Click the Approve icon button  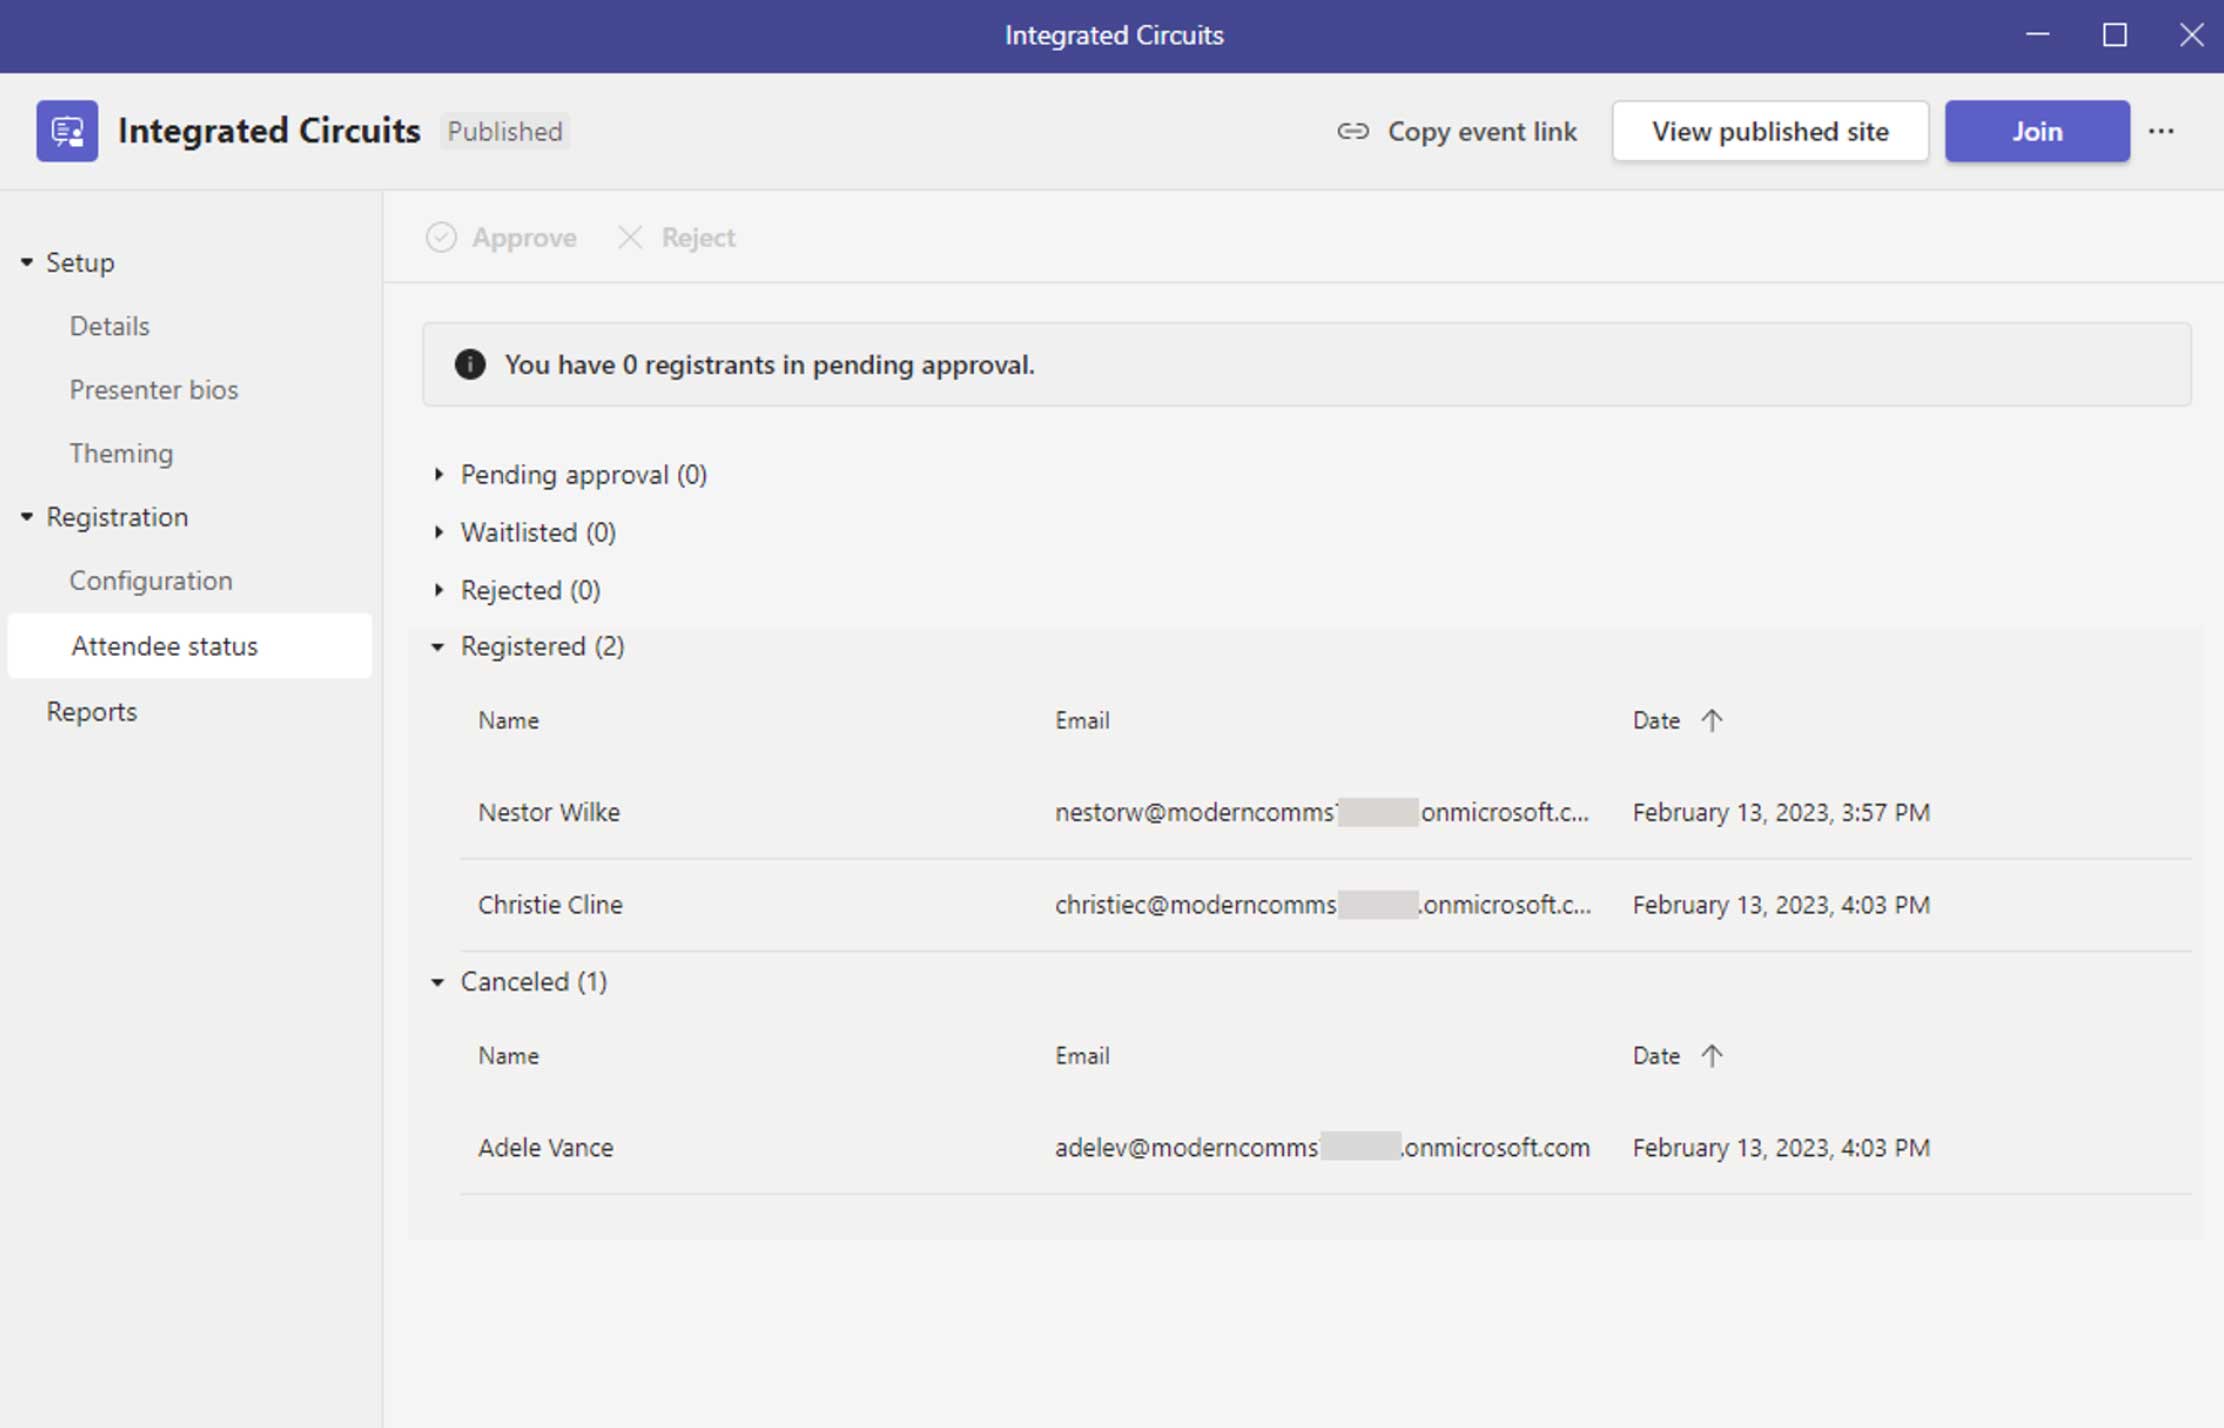pos(439,237)
